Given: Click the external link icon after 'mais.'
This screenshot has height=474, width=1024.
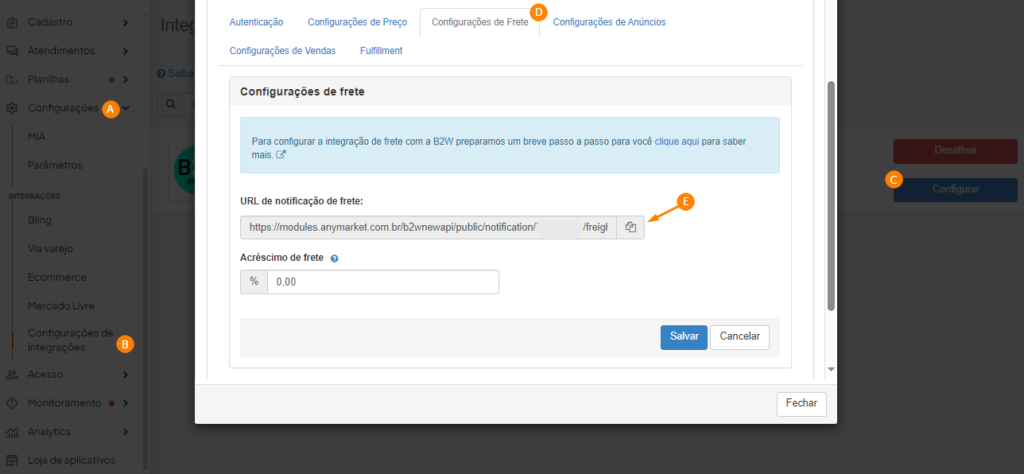Looking at the screenshot, I should tap(281, 155).
